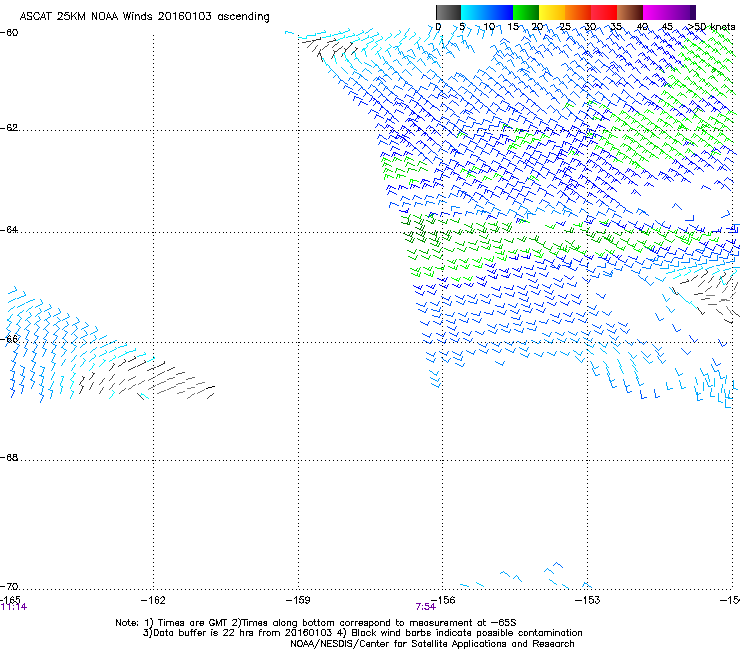Click the longitude label -162

[153, 600]
